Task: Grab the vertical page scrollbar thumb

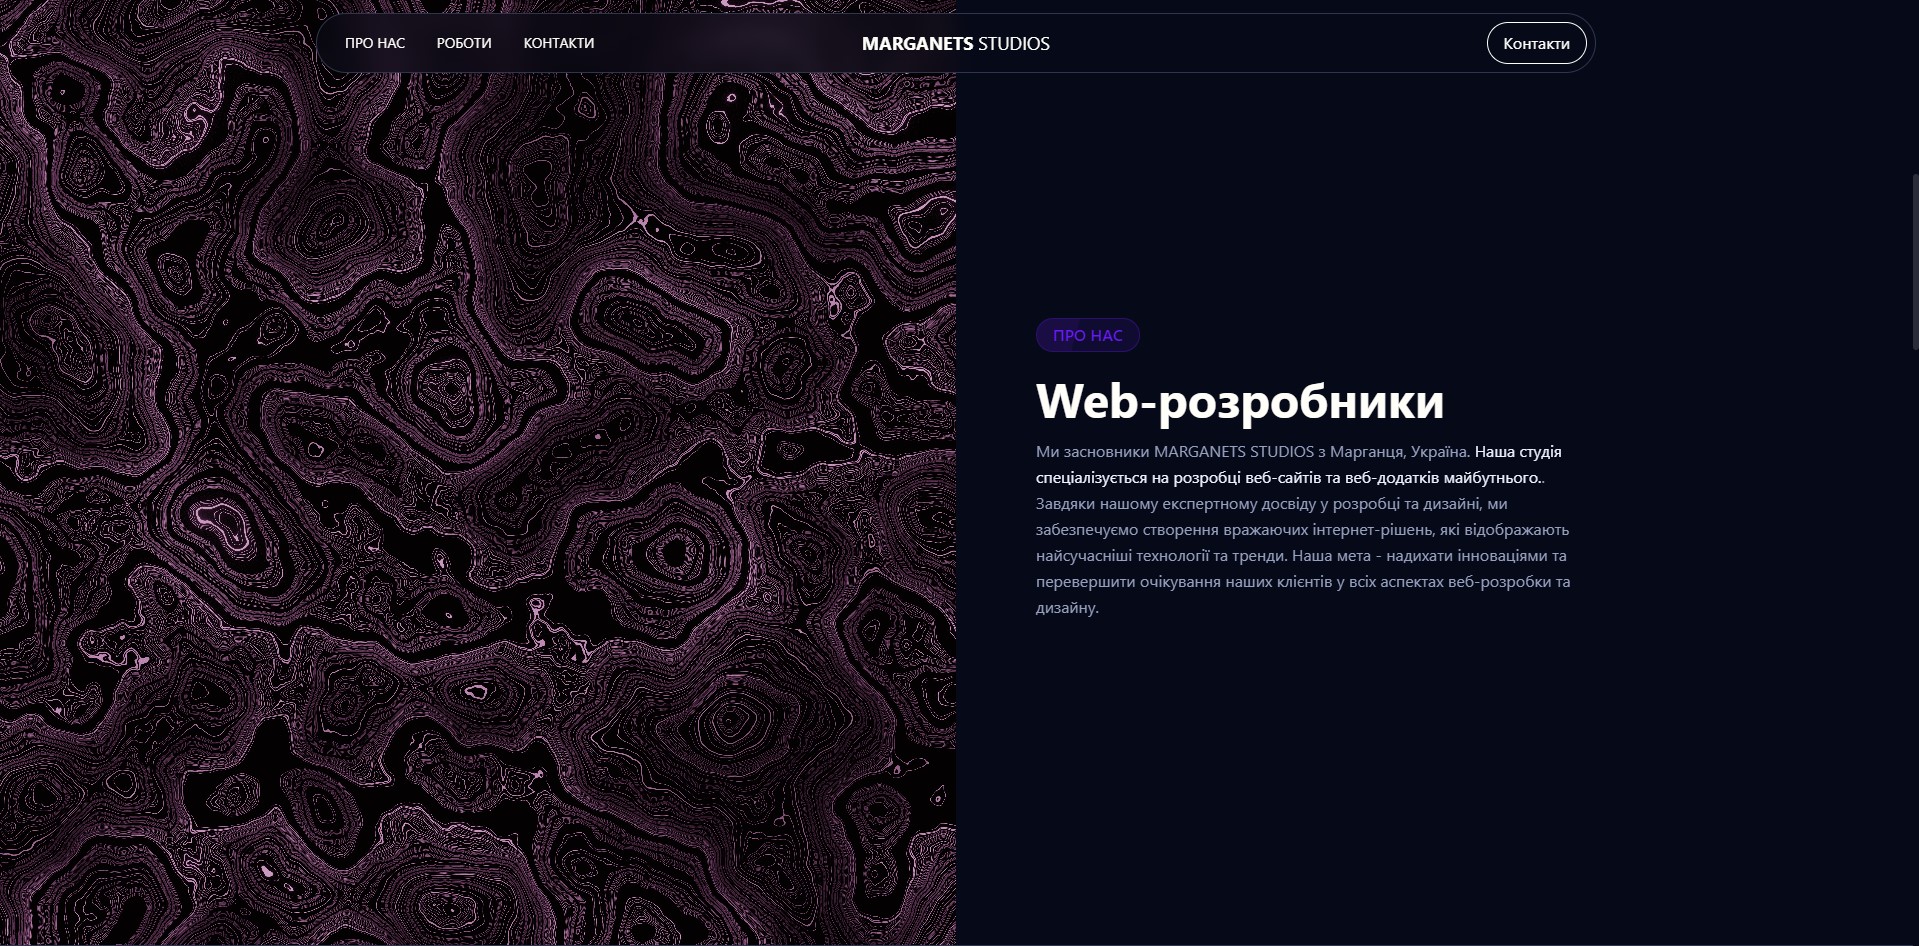Action: click(x=1914, y=260)
